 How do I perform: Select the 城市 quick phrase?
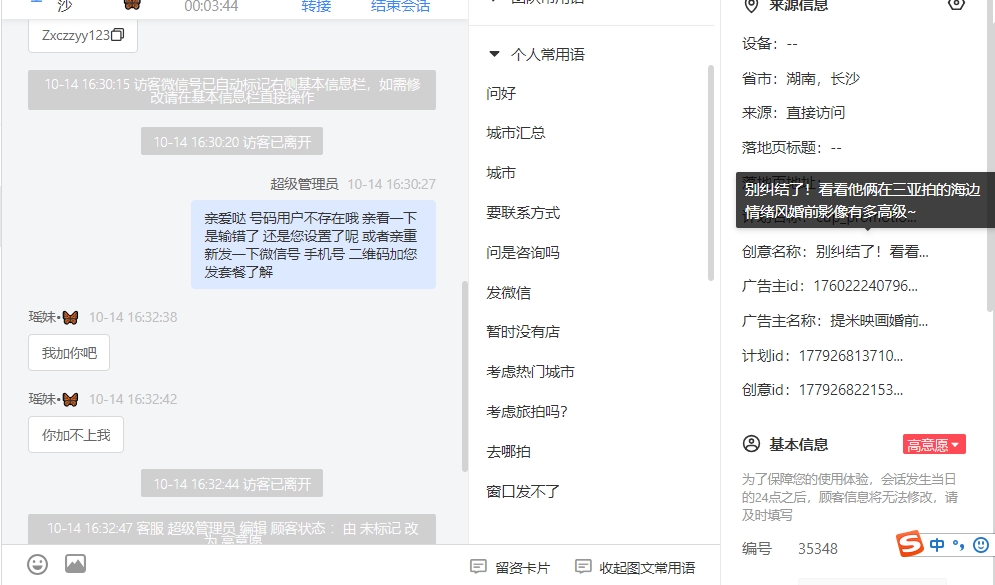click(501, 173)
